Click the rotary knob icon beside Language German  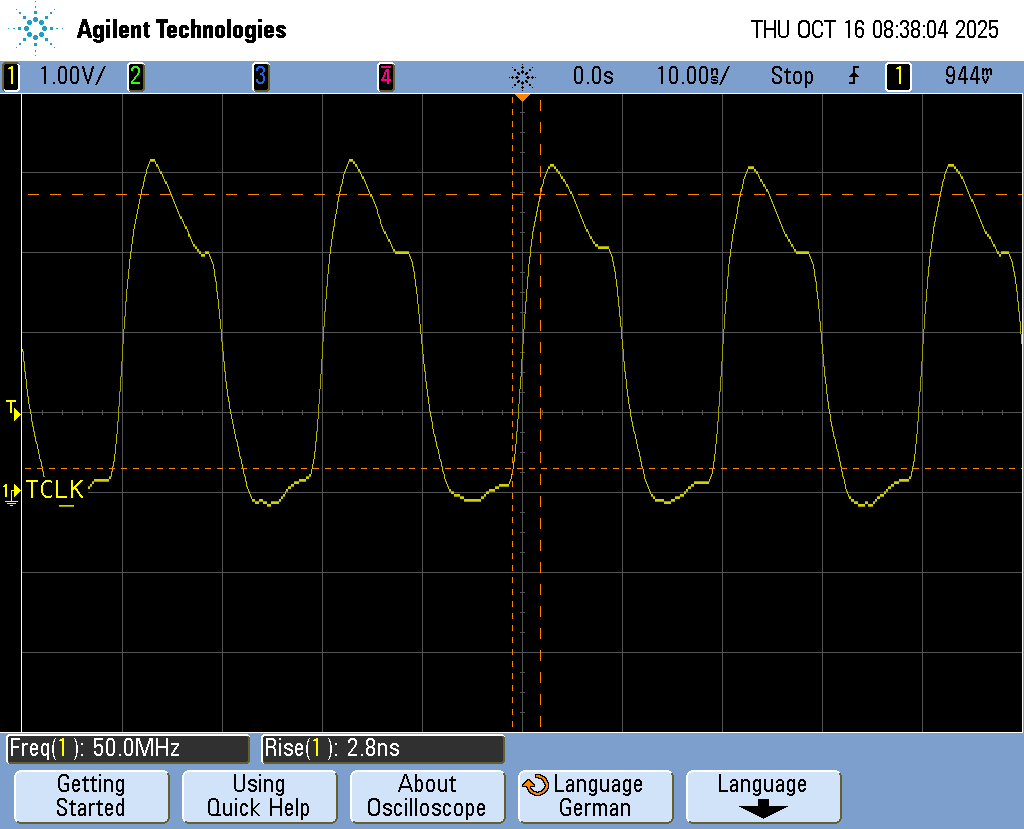click(x=536, y=785)
